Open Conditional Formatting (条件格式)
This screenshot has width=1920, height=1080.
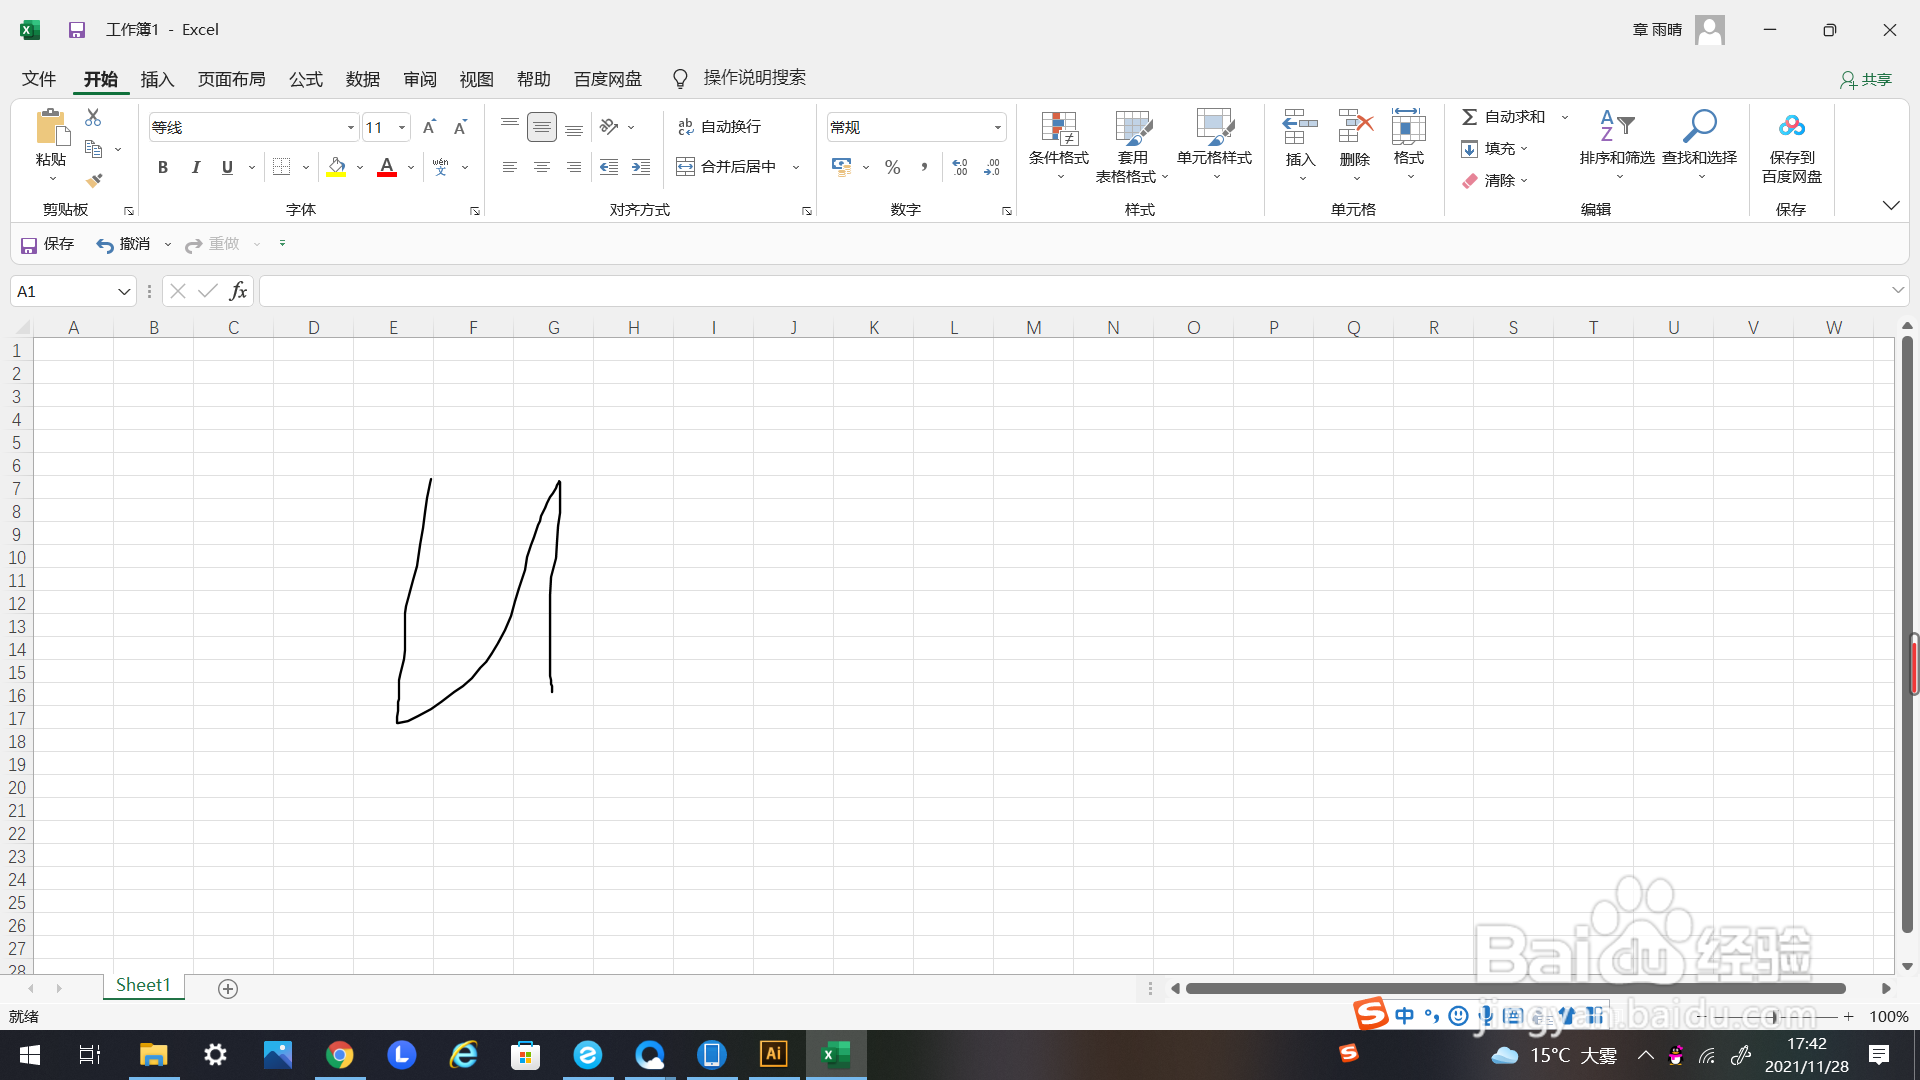coord(1058,145)
